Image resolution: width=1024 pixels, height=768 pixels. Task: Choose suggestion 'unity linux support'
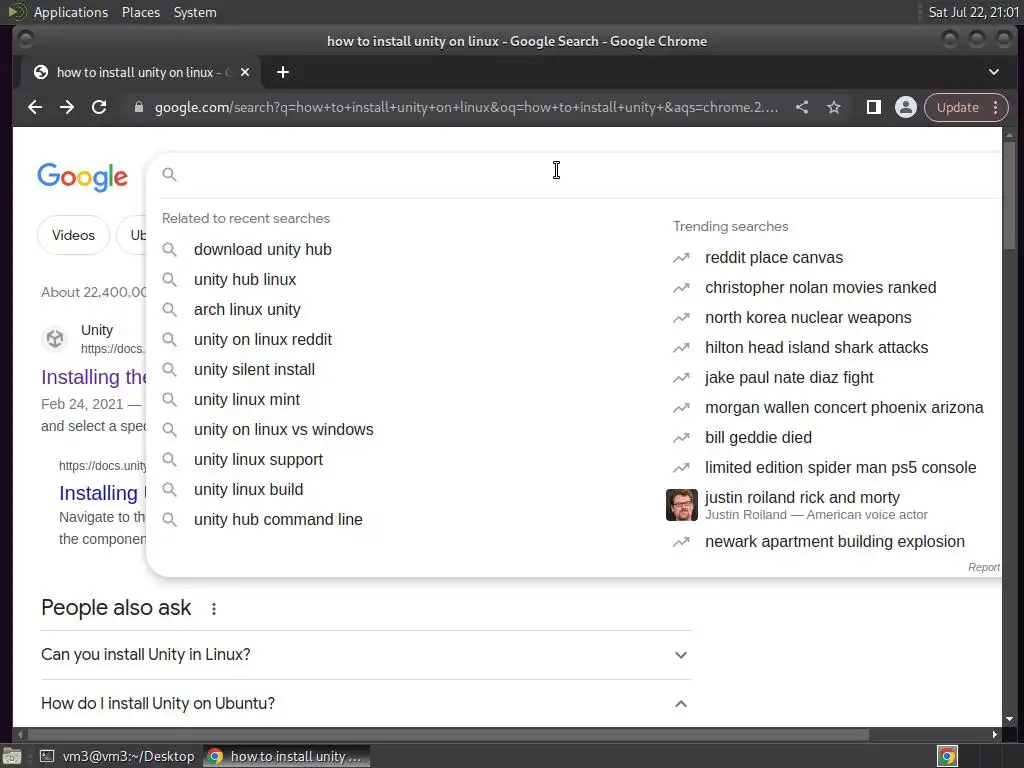[258, 460]
